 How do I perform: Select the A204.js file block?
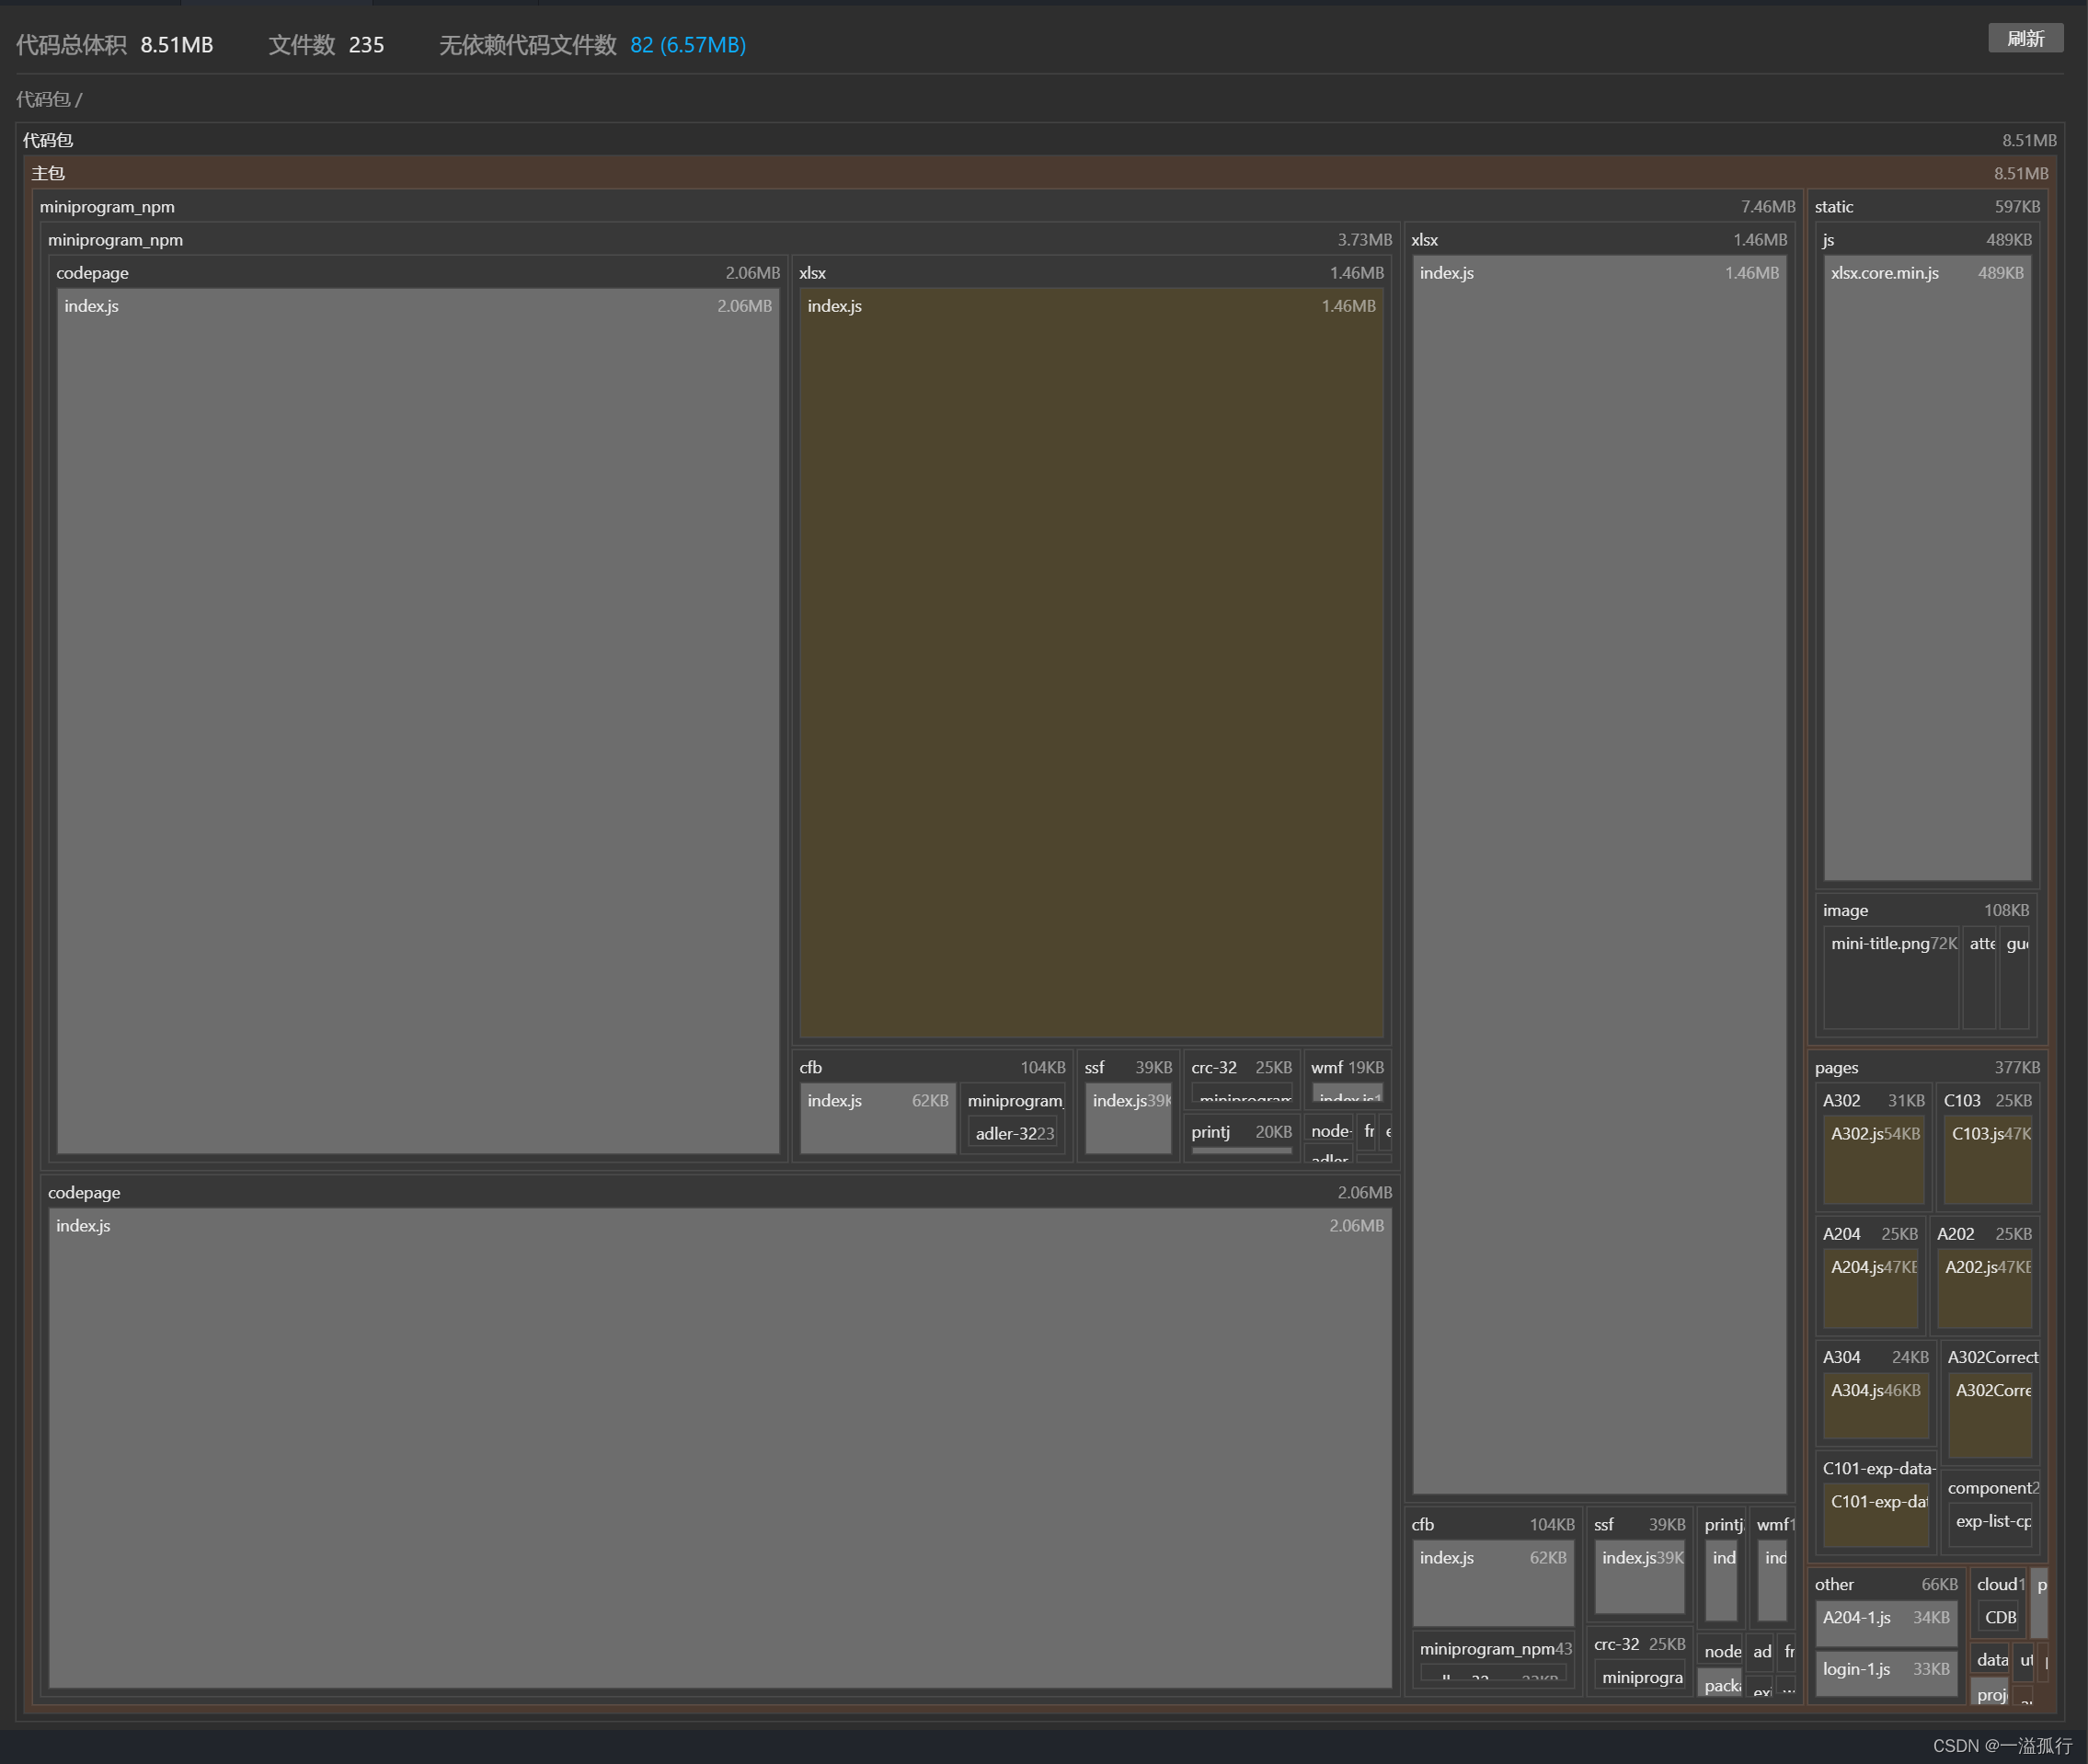coord(1871,1289)
